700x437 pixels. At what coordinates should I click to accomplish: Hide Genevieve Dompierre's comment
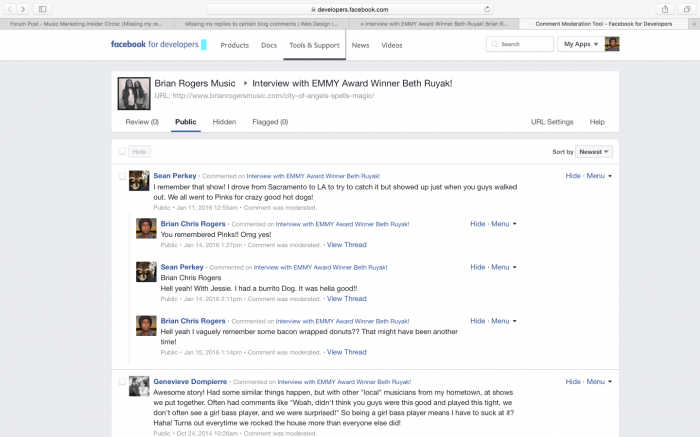(573, 382)
